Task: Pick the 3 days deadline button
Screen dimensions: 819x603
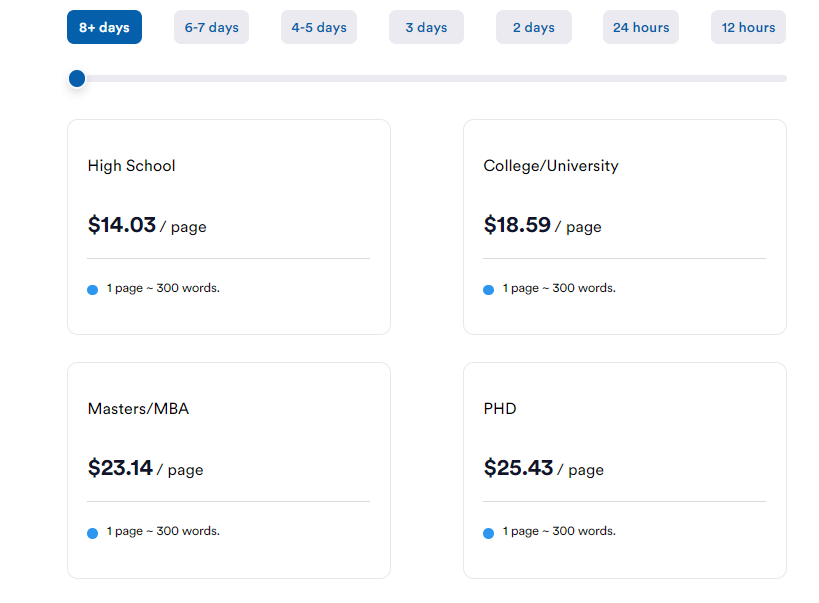Action: (x=426, y=27)
